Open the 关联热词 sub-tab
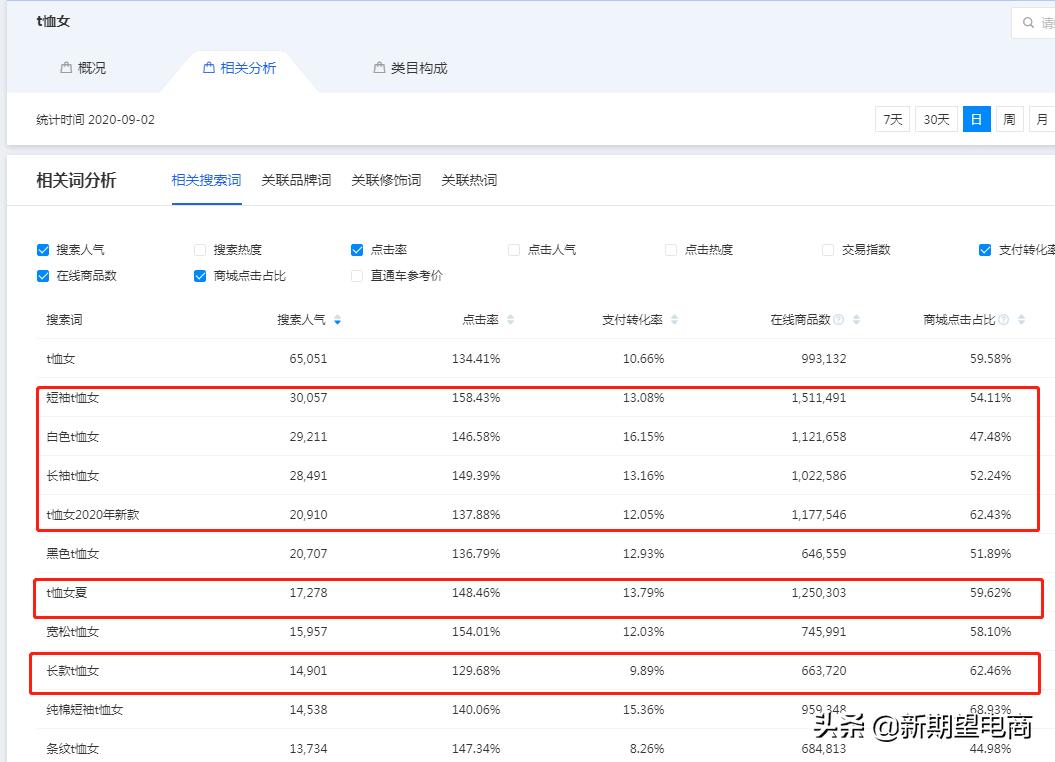 click(469, 180)
